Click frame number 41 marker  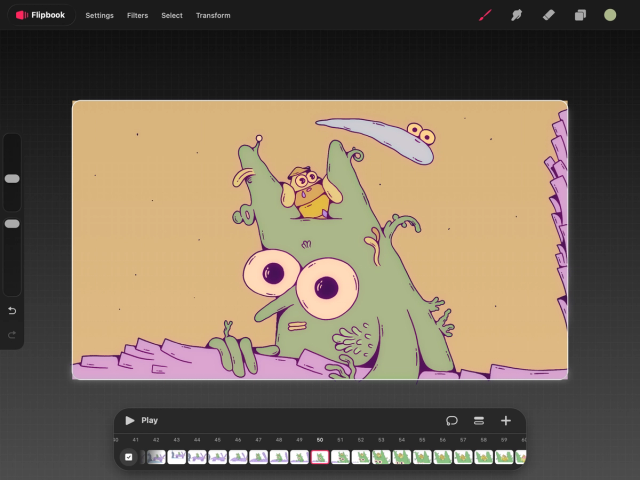click(136, 440)
